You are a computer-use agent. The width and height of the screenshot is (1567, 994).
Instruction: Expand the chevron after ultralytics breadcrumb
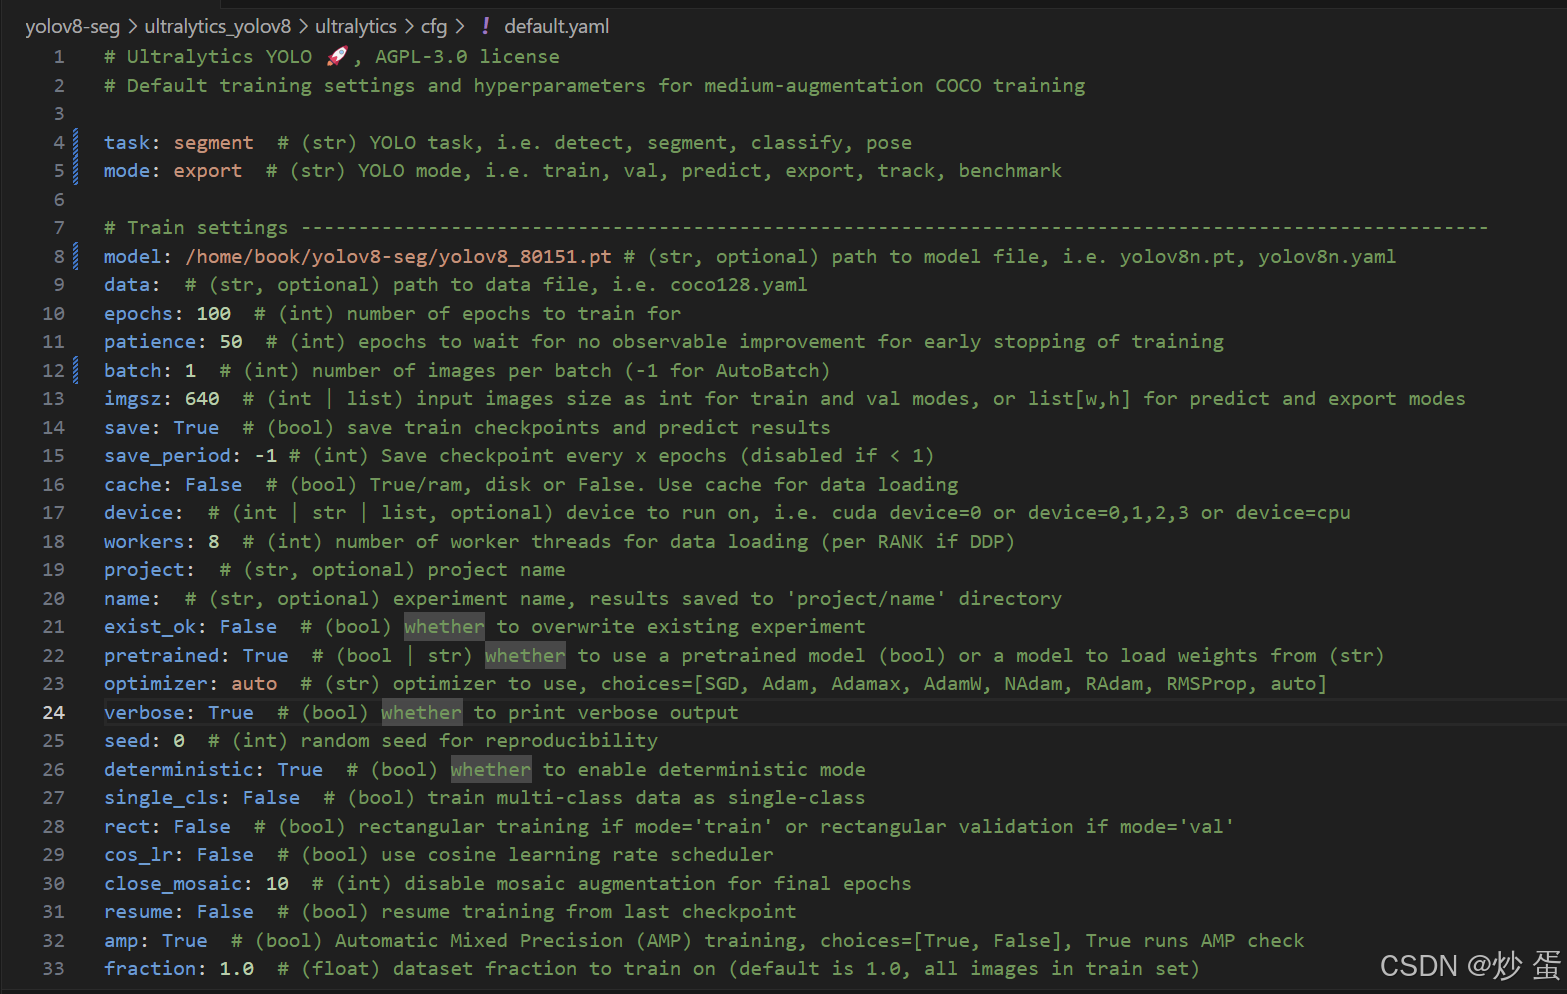click(409, 27)
